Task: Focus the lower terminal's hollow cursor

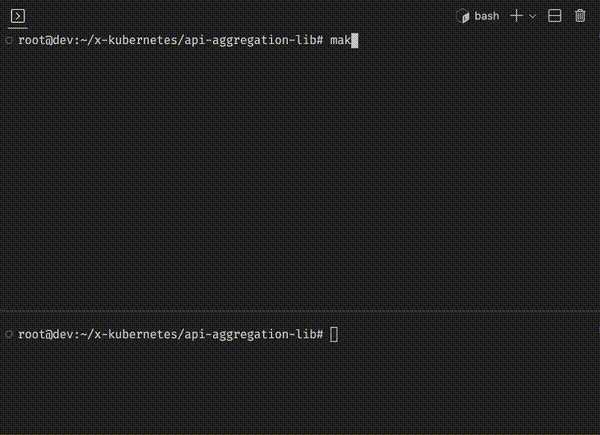Action: click(x=334, y=334)
